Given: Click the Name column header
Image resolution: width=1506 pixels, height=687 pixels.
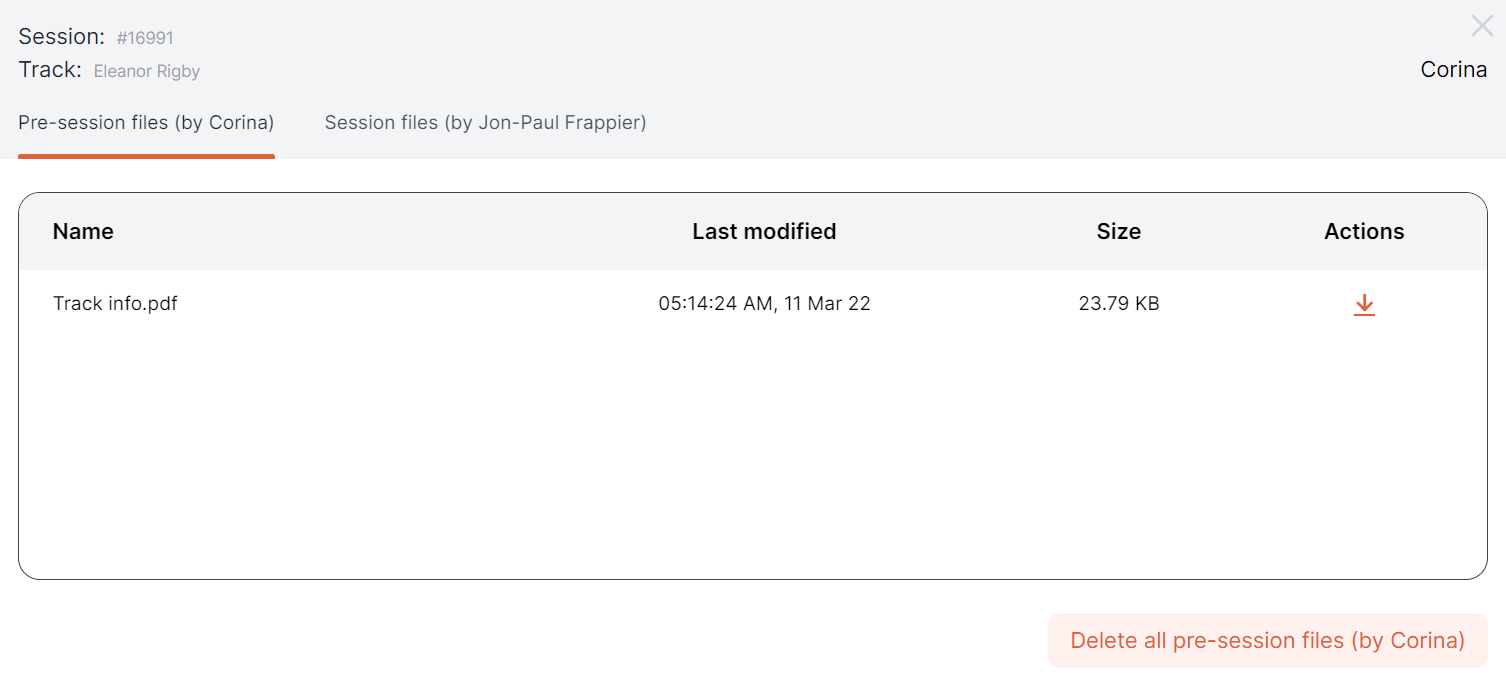Looking at the screenshot, I should (83, 232).
